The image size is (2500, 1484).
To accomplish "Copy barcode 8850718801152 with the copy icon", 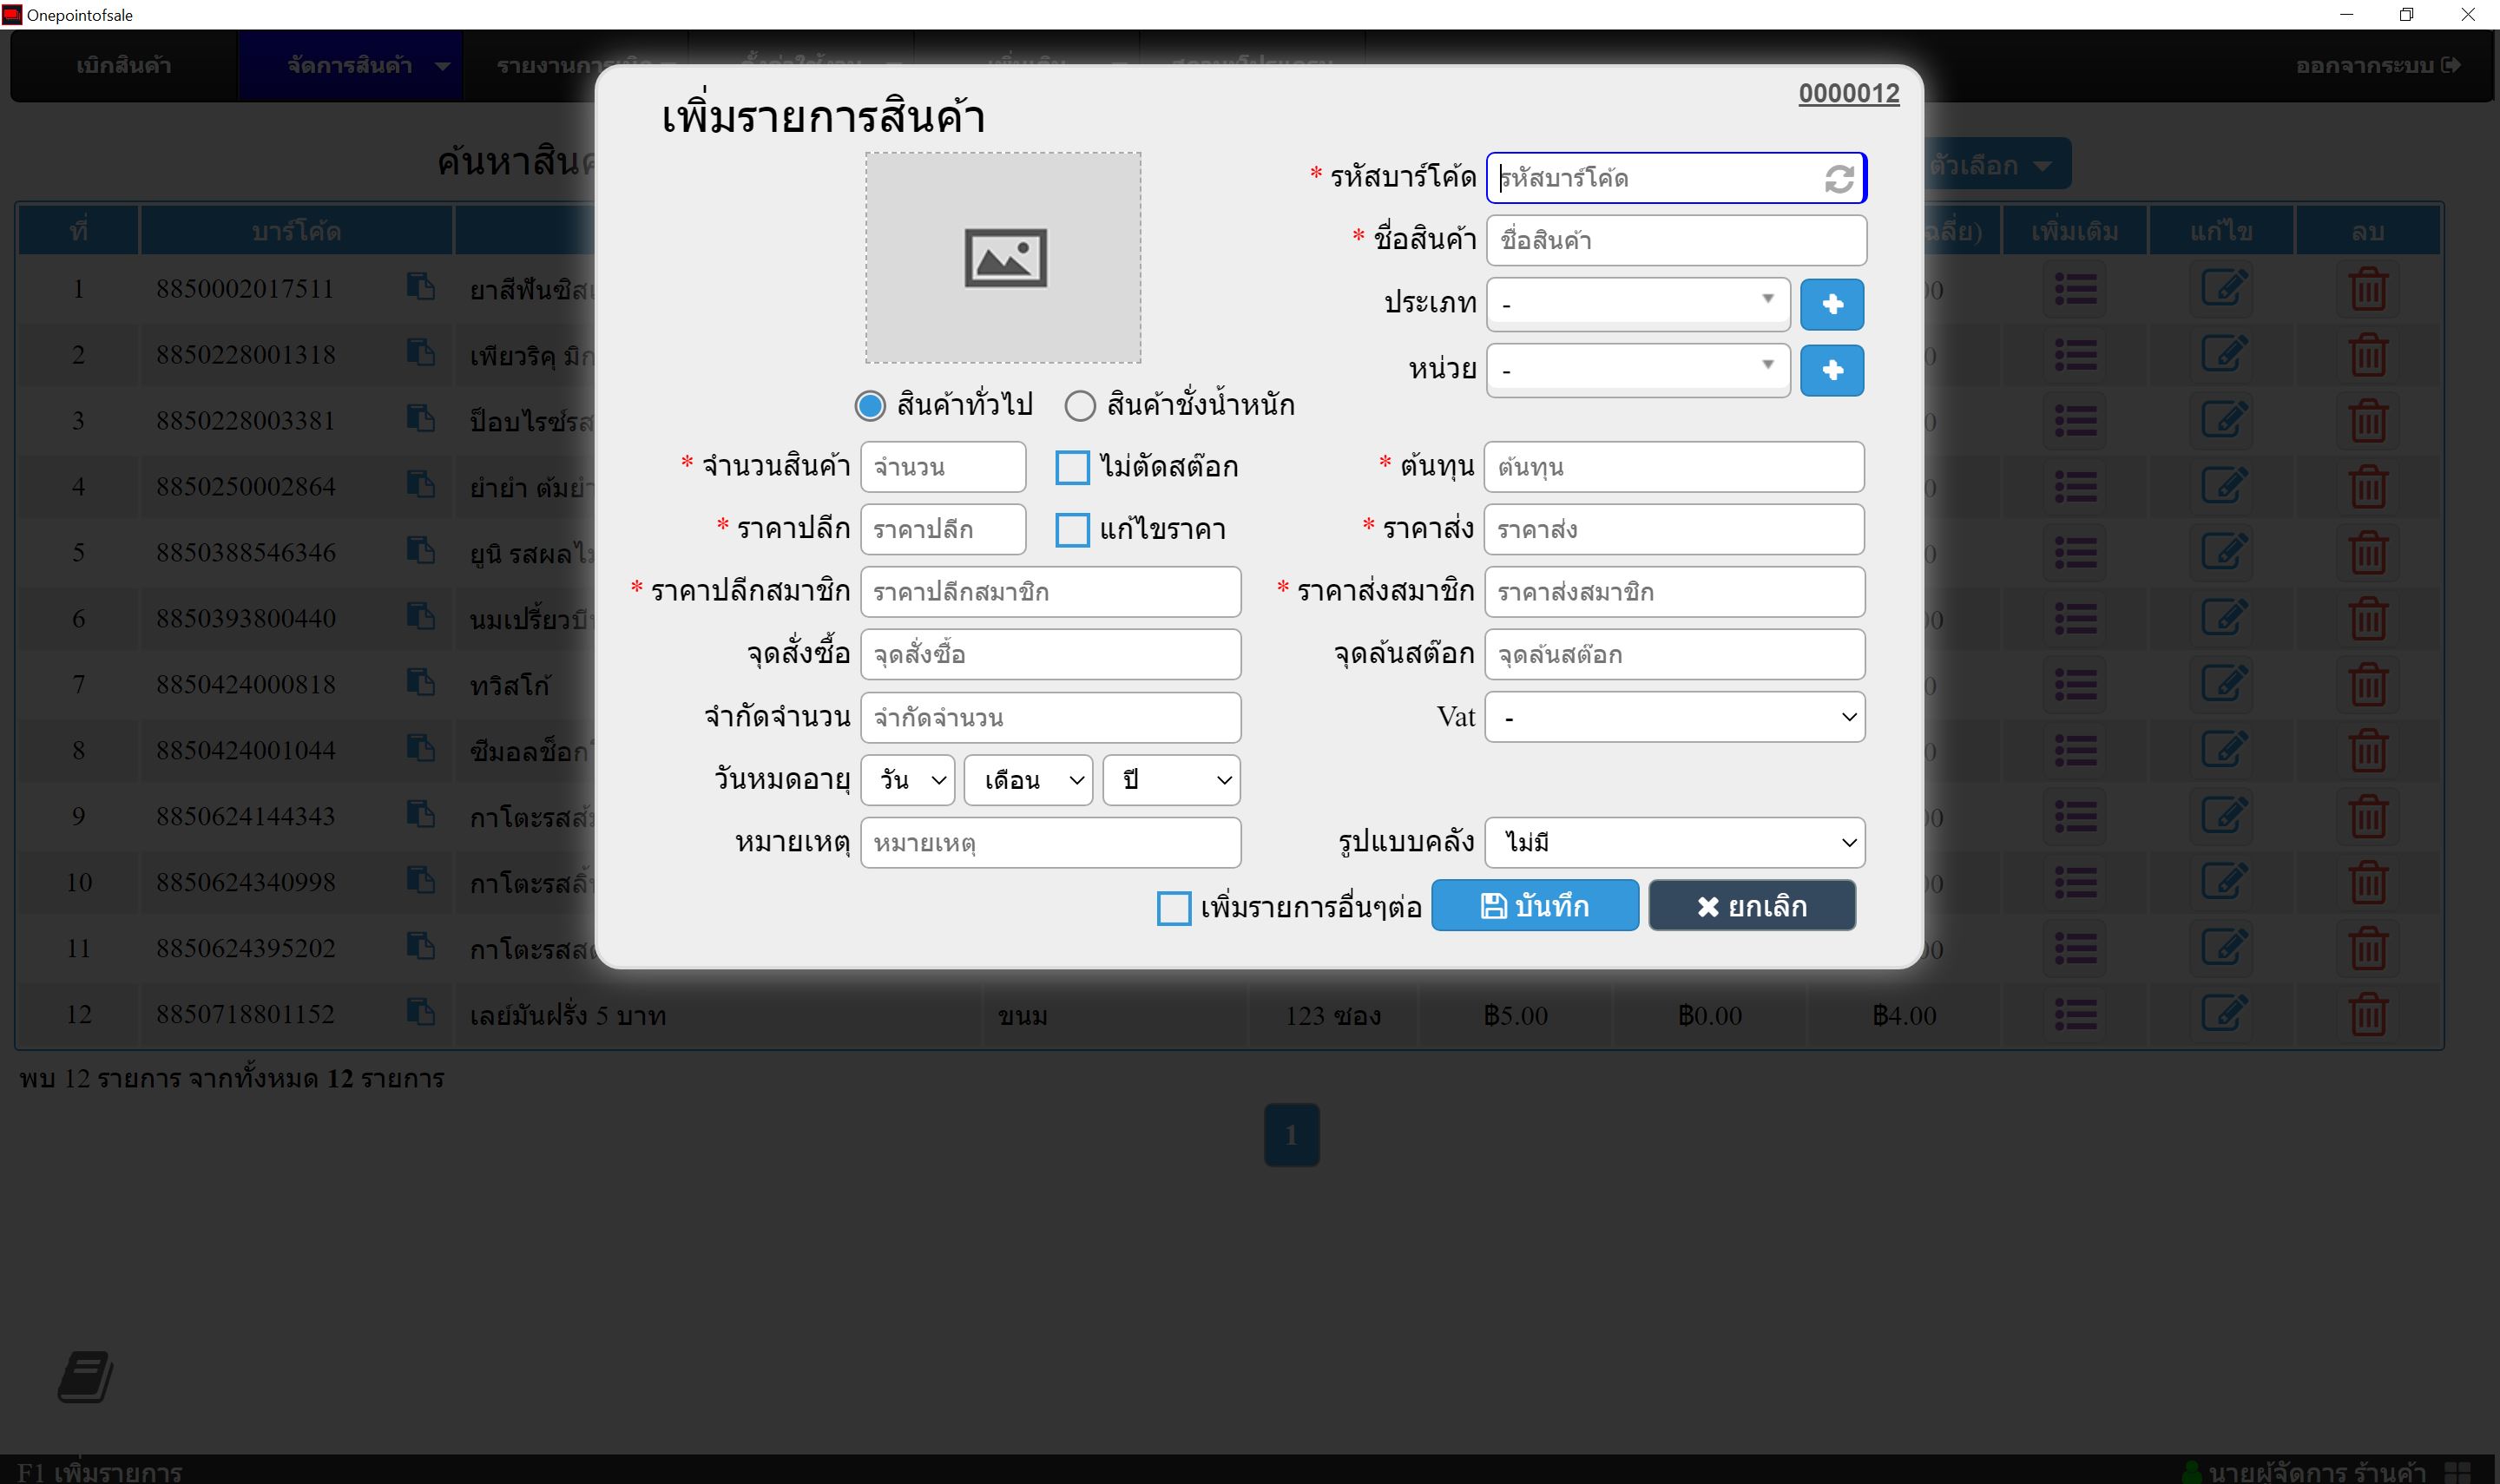I will point(420,1013).
